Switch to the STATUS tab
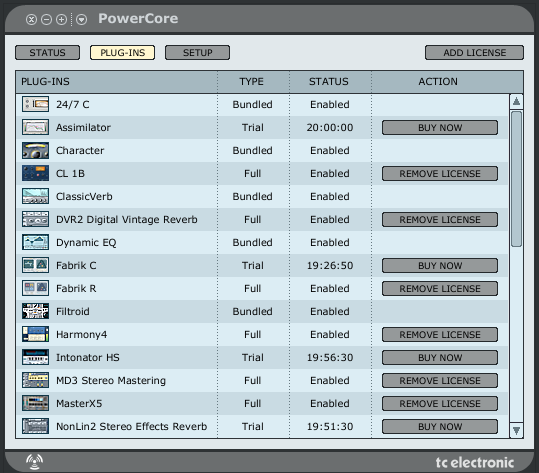Image resolution: width=539 pixels, height=473 pixels. (47, 53)
